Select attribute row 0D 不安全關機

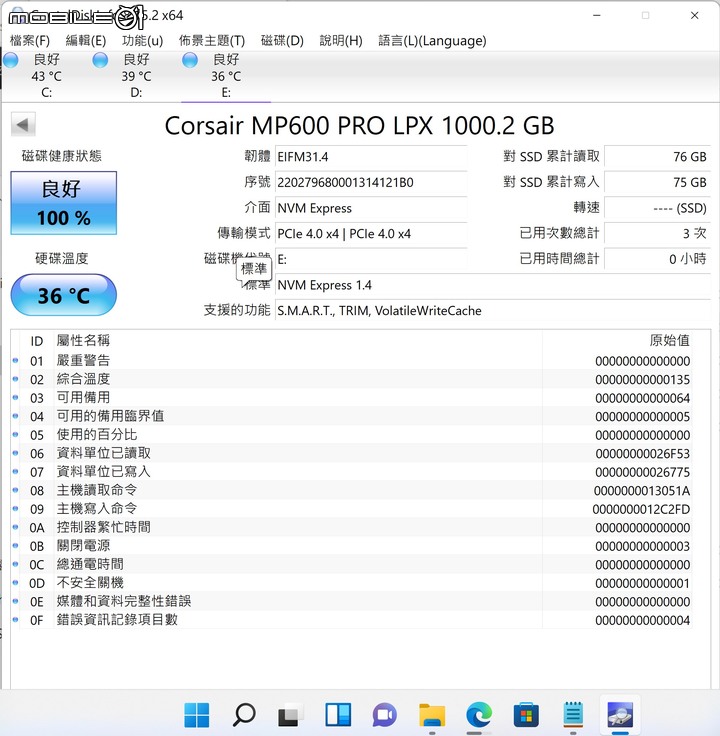click(351, 583)
